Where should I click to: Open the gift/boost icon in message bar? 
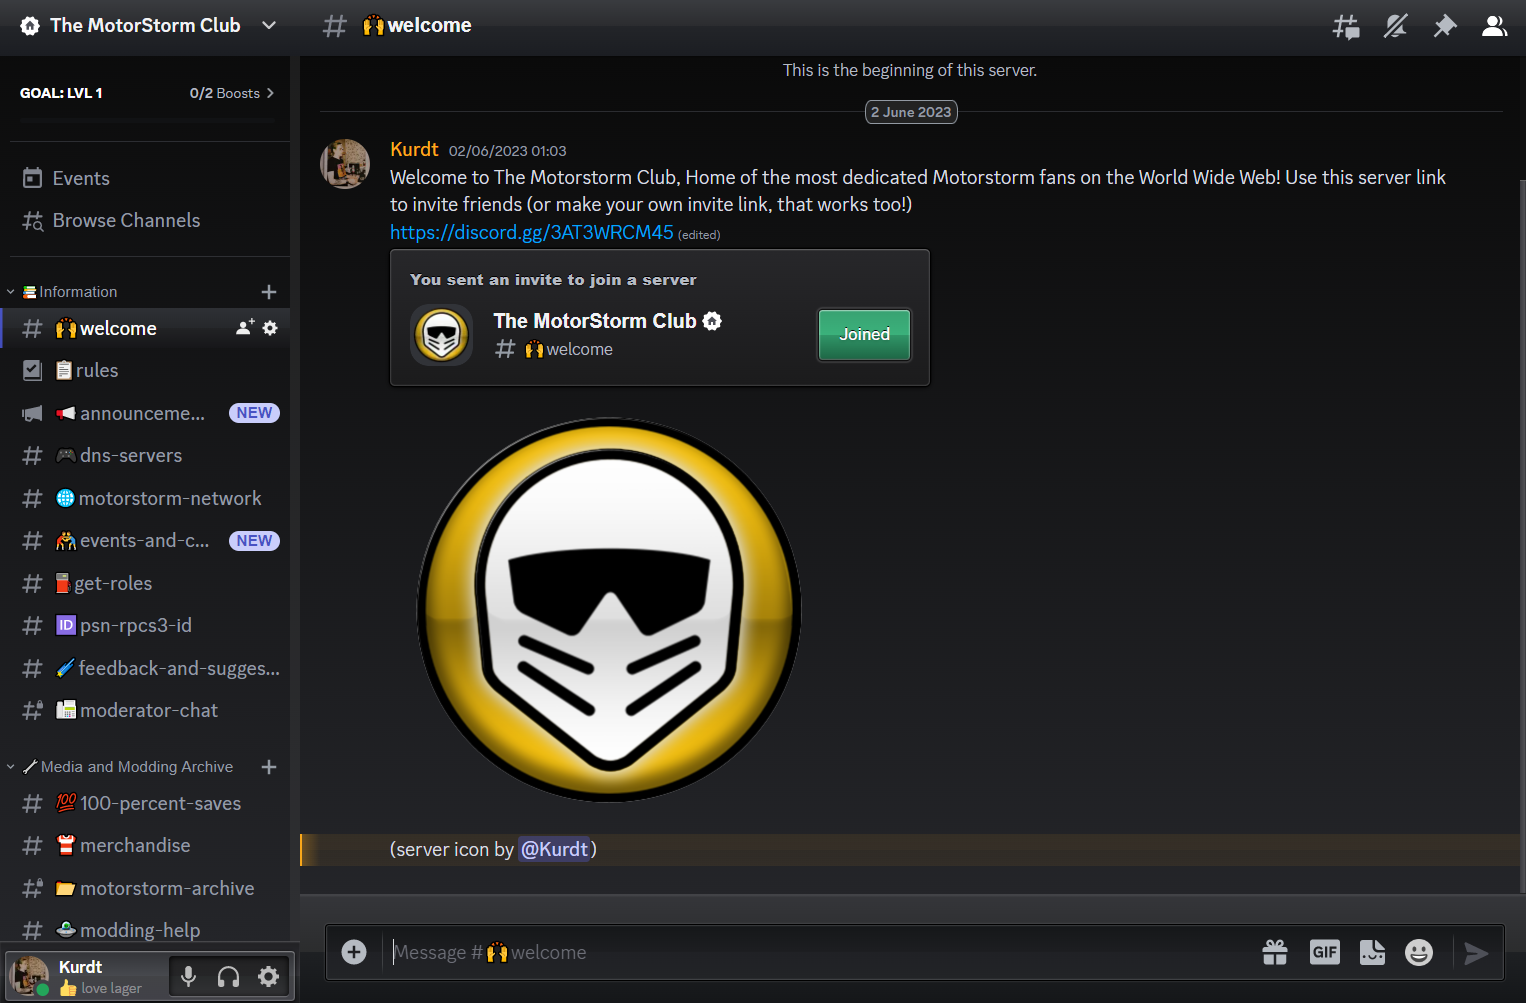[1274, 952]
